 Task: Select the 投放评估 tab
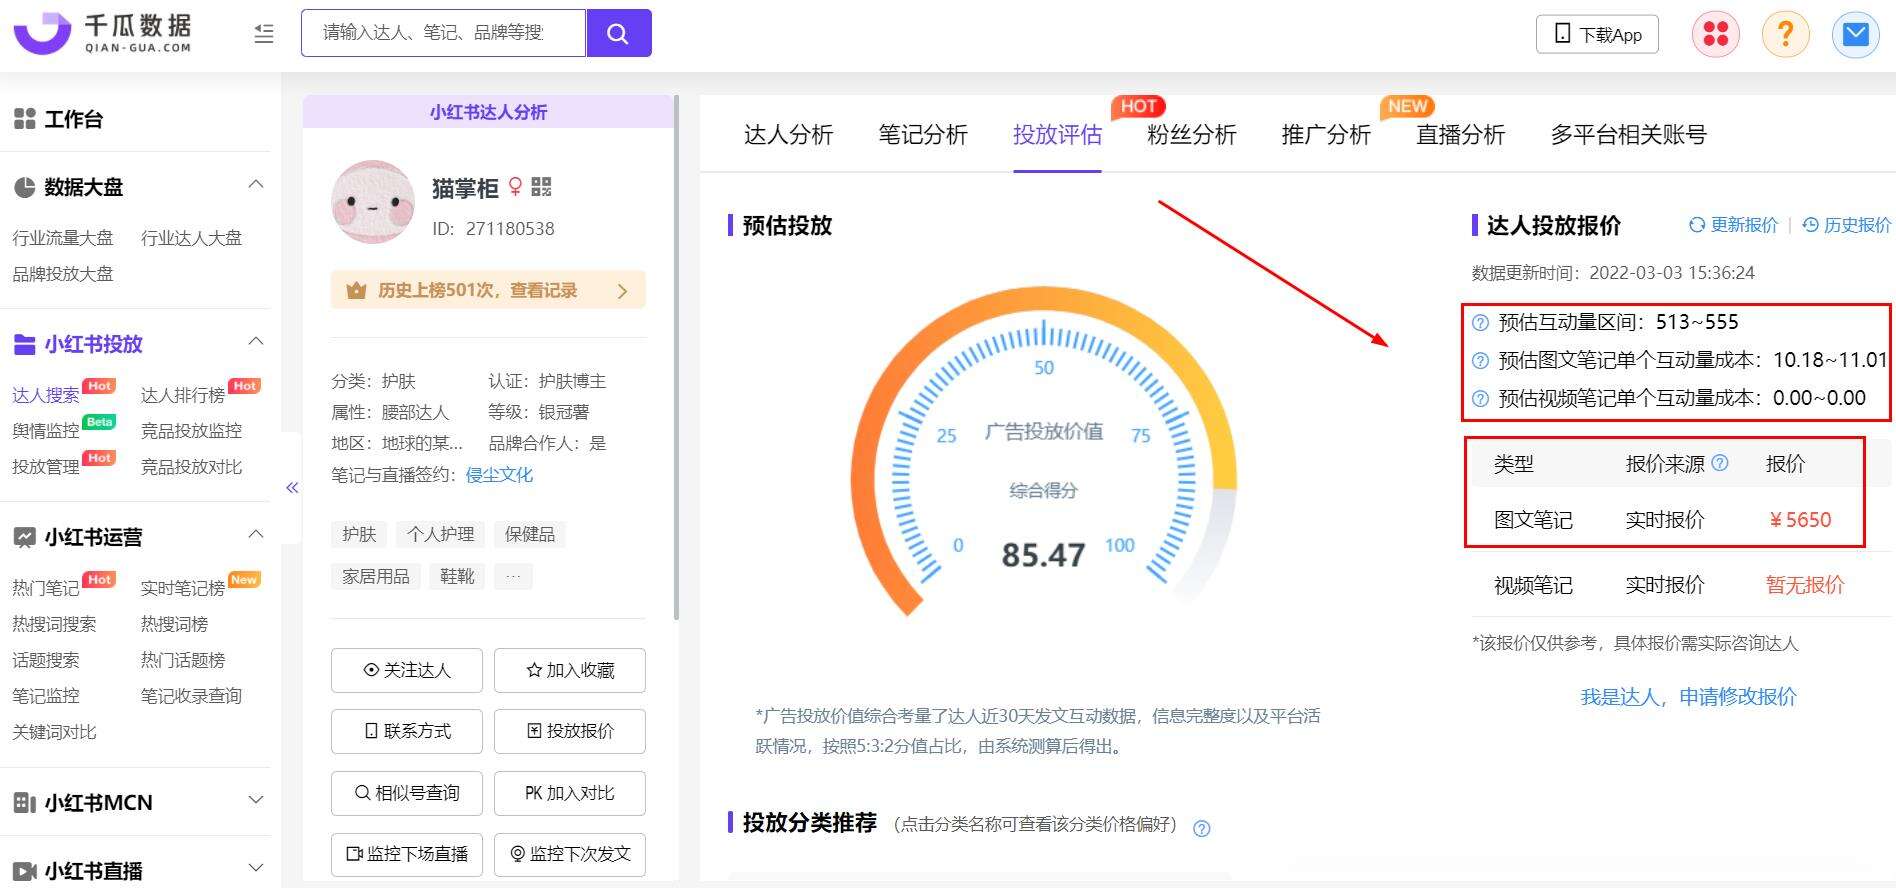coord(1057,135)
